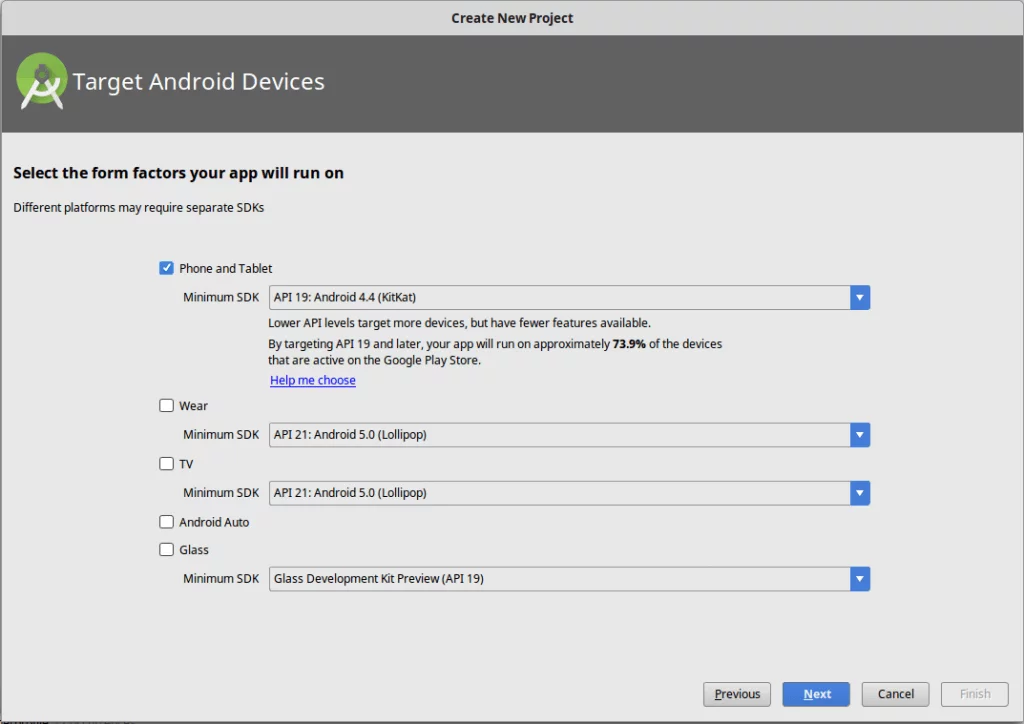
Task: Proceed using the Next button
Action: 815,693
